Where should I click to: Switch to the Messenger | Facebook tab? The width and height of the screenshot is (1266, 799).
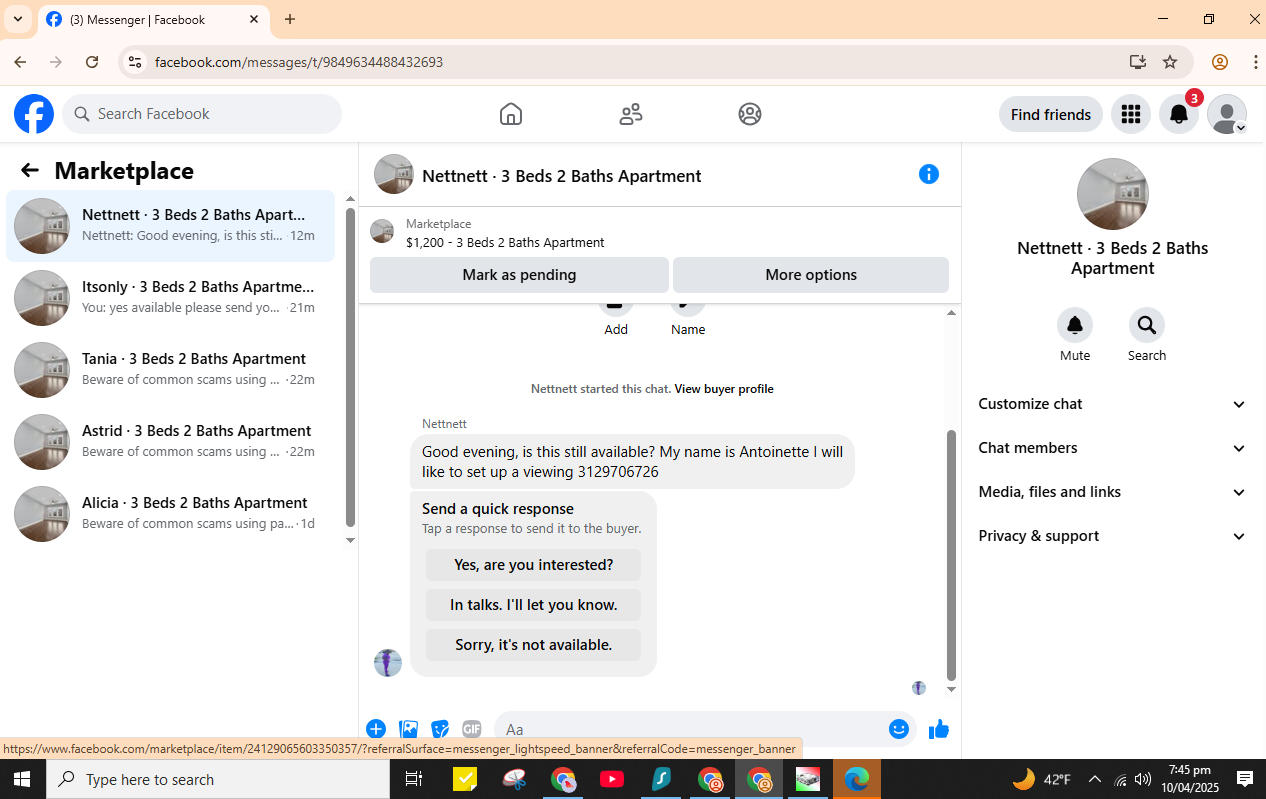tap(153, 19)
